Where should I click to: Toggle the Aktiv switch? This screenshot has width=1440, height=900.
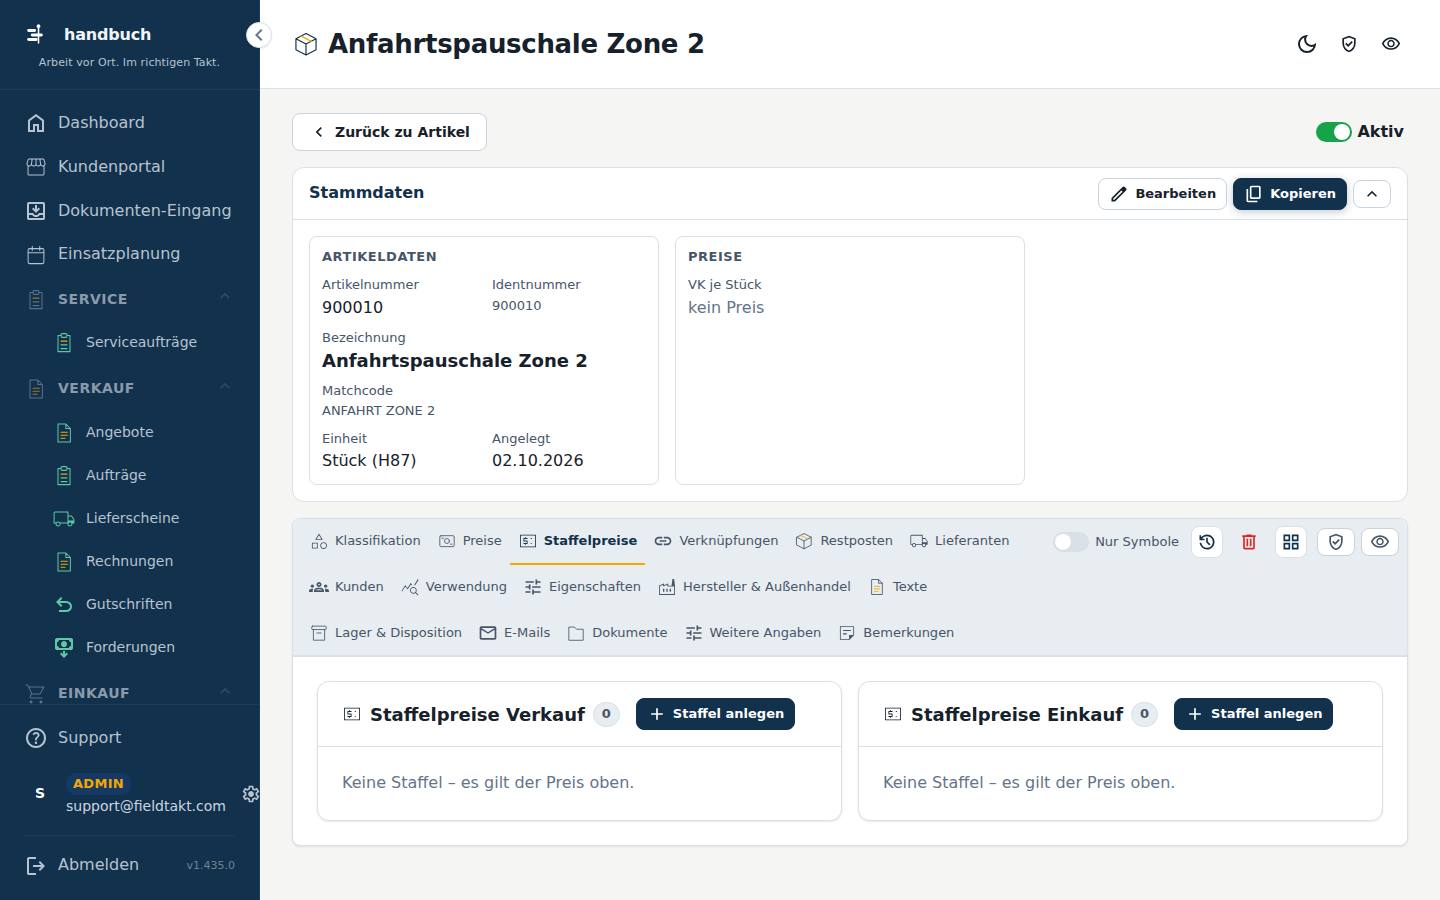tap(1333, 132)
